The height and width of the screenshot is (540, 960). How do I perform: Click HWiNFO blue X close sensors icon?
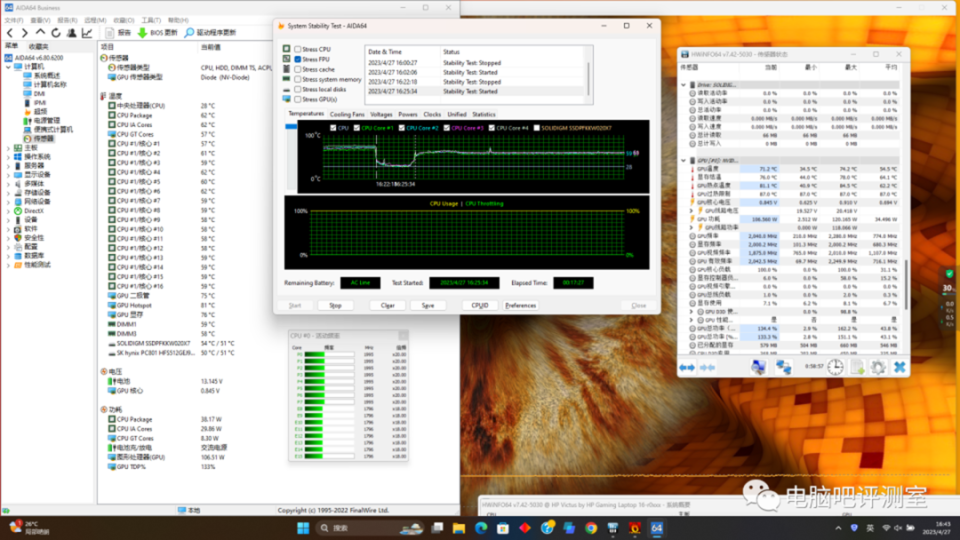tap(900, 367)
